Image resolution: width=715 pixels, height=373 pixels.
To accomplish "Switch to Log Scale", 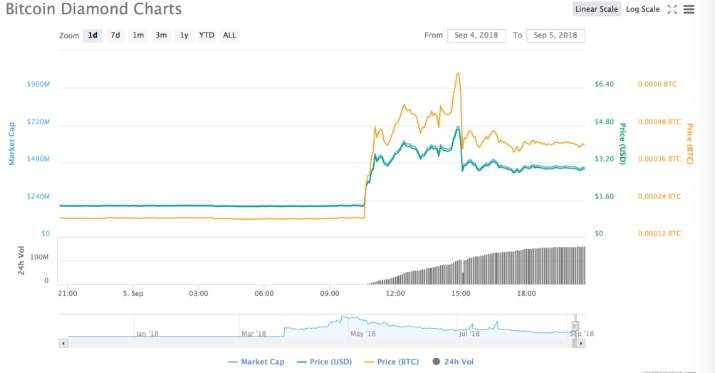I will click(642, 9).
